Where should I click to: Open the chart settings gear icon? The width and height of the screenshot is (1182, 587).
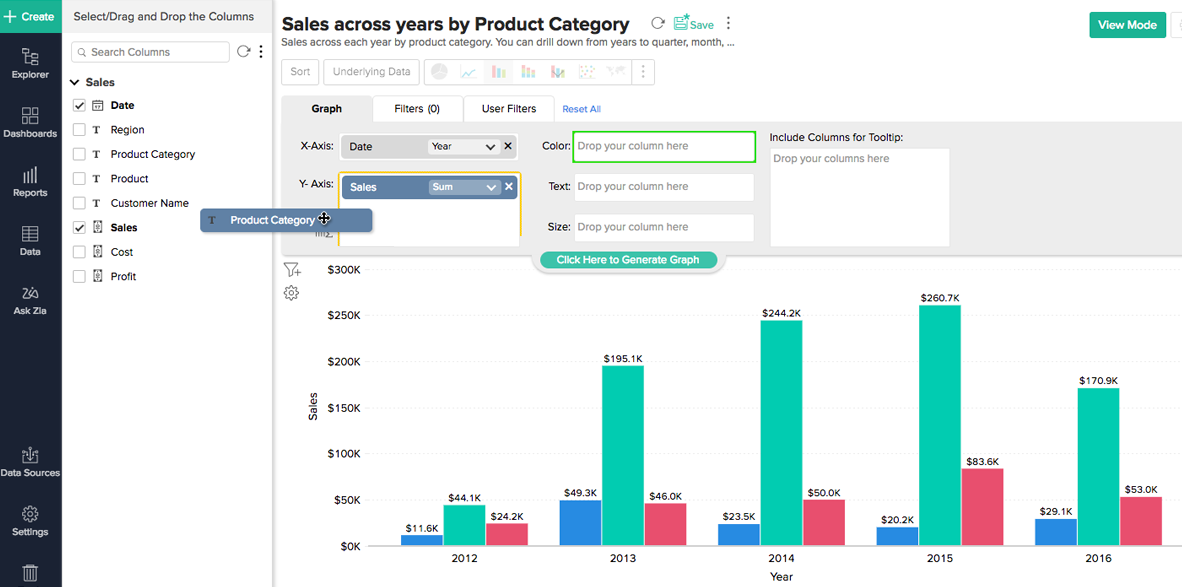[292, 293]
